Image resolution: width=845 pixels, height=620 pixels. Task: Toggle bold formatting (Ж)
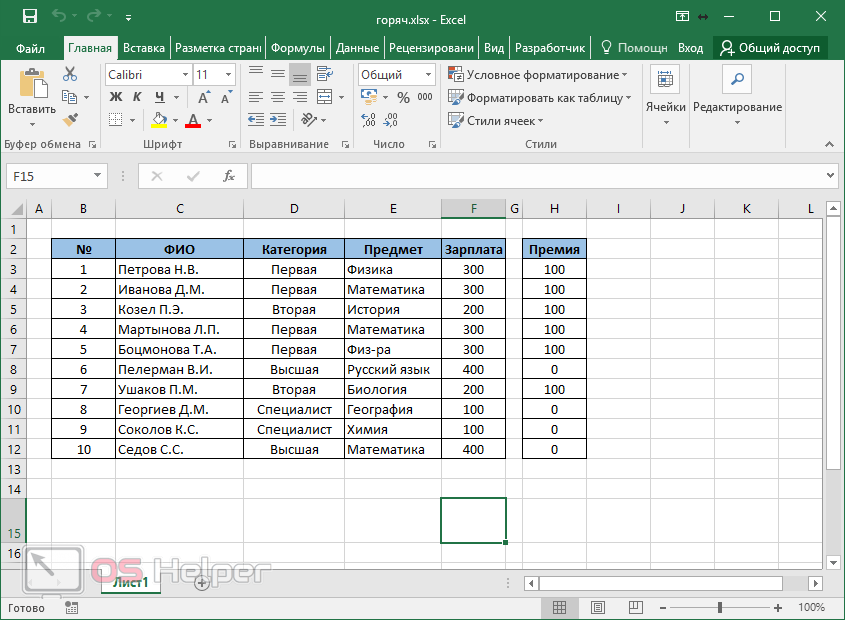coord(115,97)
